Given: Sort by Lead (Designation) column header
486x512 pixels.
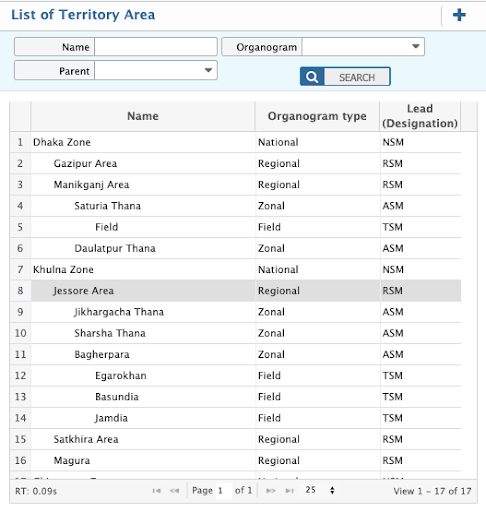Looking at the screenshot, I should click(420, 116).
